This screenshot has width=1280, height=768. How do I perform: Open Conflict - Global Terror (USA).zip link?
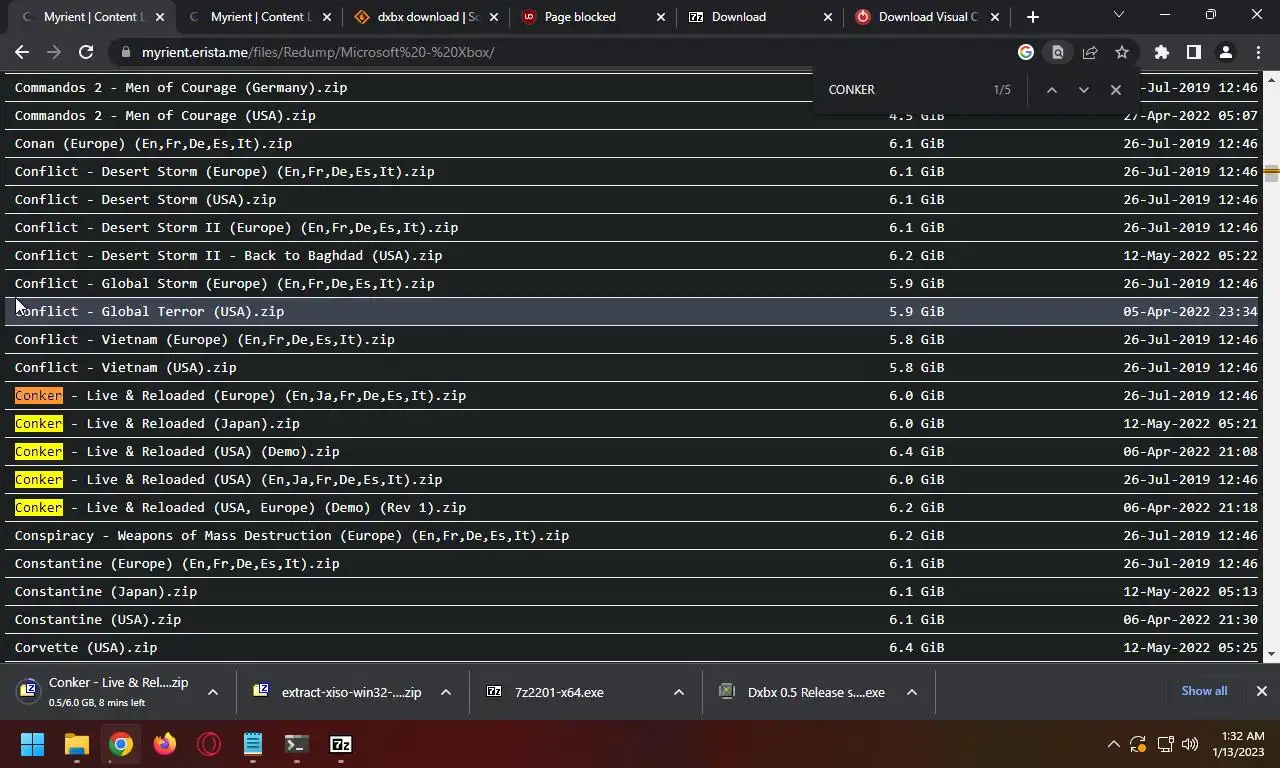(x=149, y=311)
